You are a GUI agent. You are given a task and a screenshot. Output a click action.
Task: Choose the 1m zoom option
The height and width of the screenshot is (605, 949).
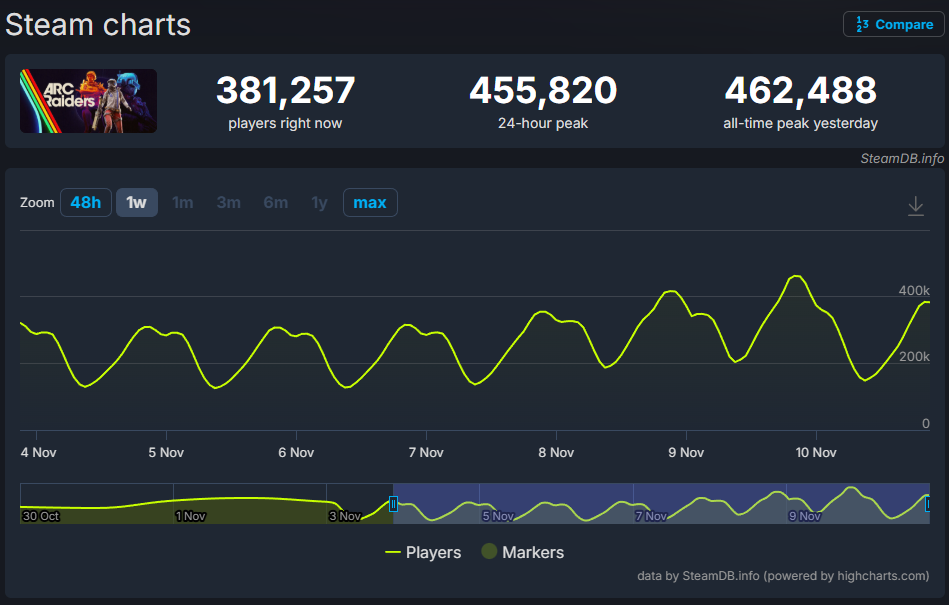pos(183,203)
